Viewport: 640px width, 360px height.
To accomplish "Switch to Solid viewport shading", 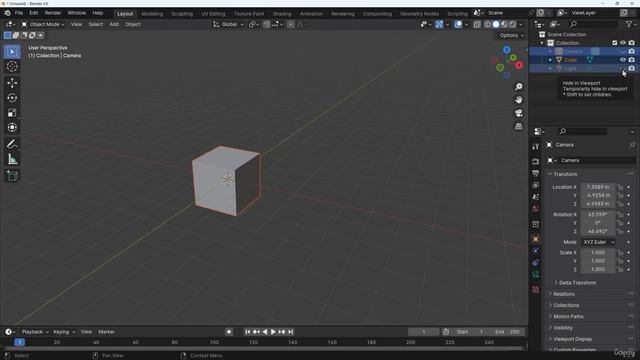I will click(496, 24).
